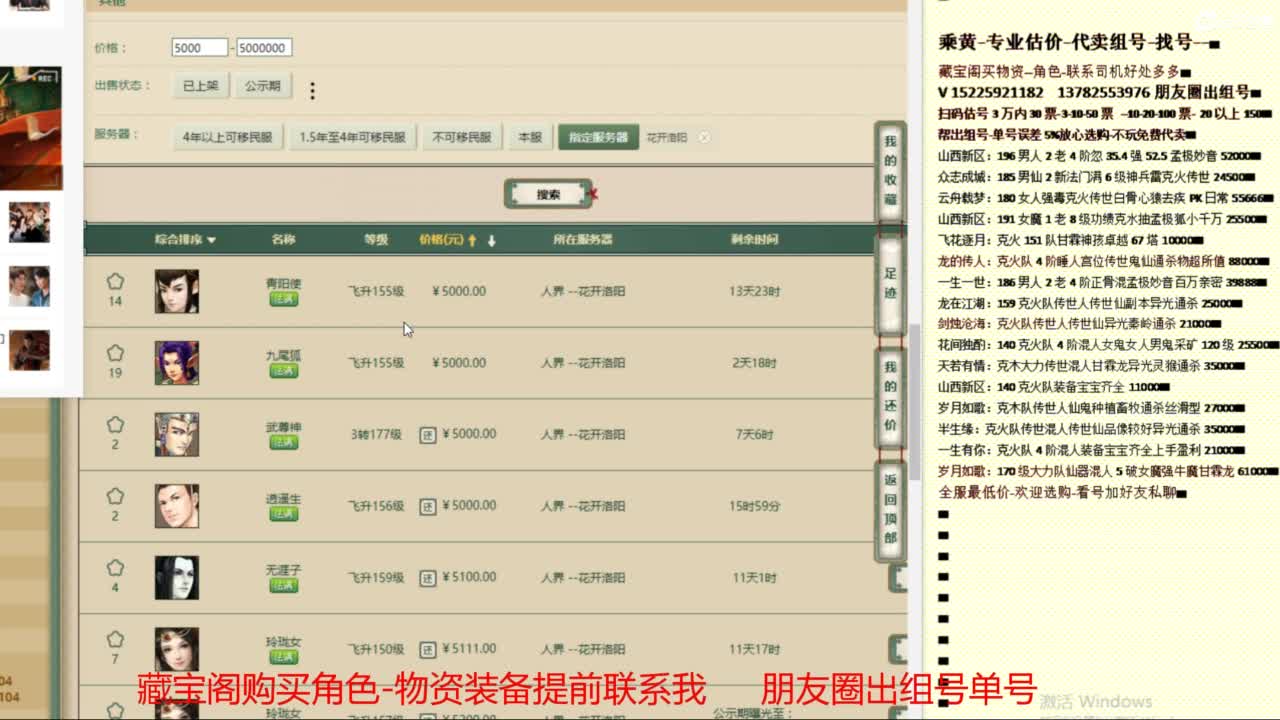Open the 无涯子 listing name link

point(283,569)
